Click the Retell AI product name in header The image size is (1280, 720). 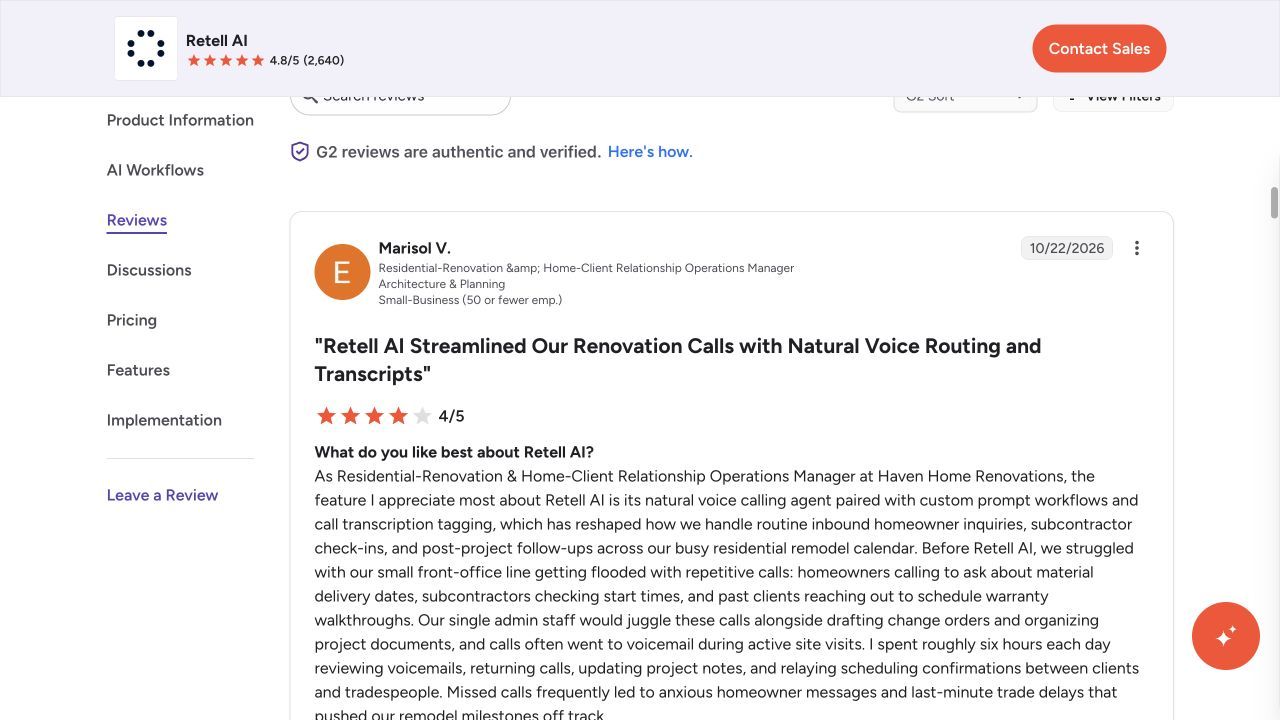point(217,41)
